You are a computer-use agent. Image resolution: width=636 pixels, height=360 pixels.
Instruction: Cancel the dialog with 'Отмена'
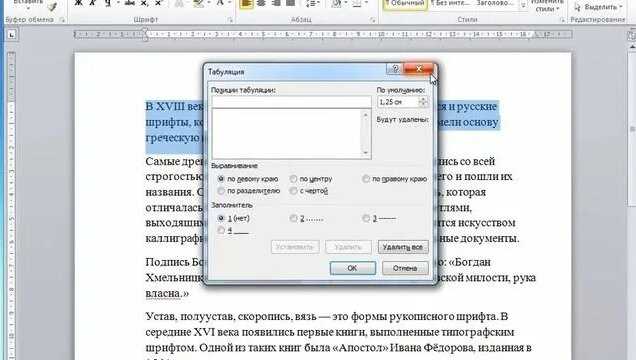[x=405, y=268]
